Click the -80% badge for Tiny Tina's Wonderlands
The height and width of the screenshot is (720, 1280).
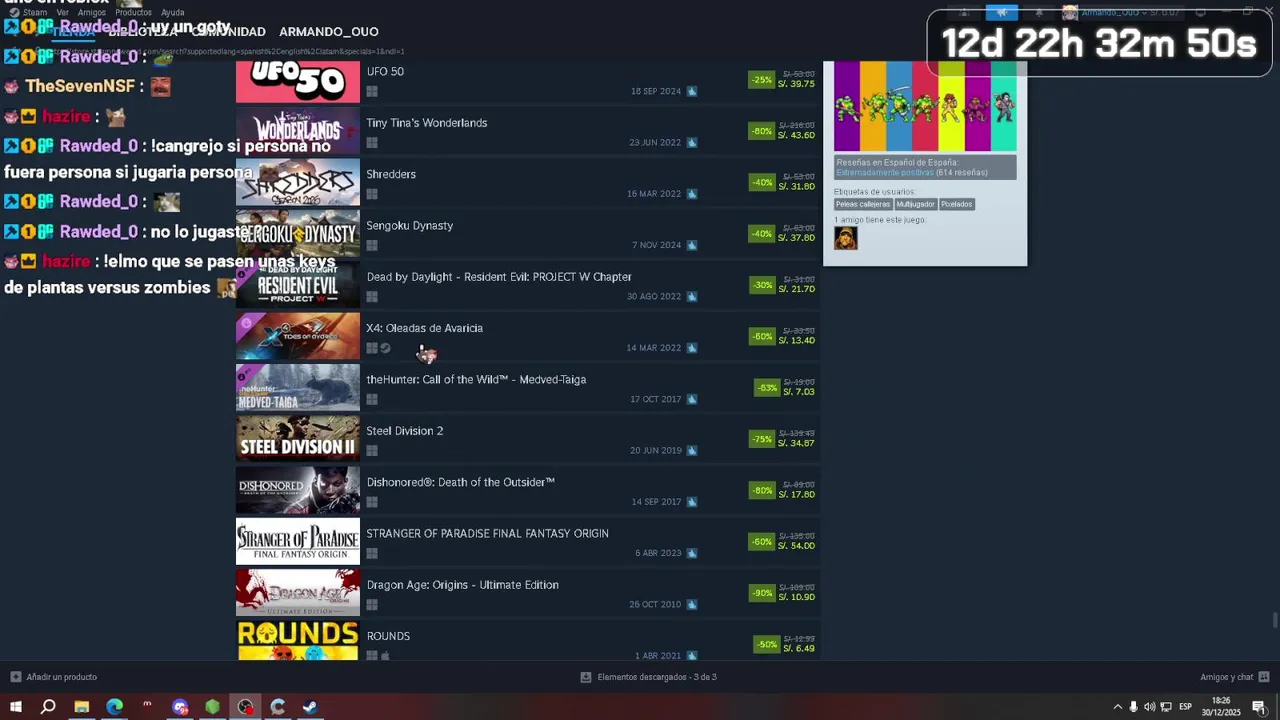[762, 131]
